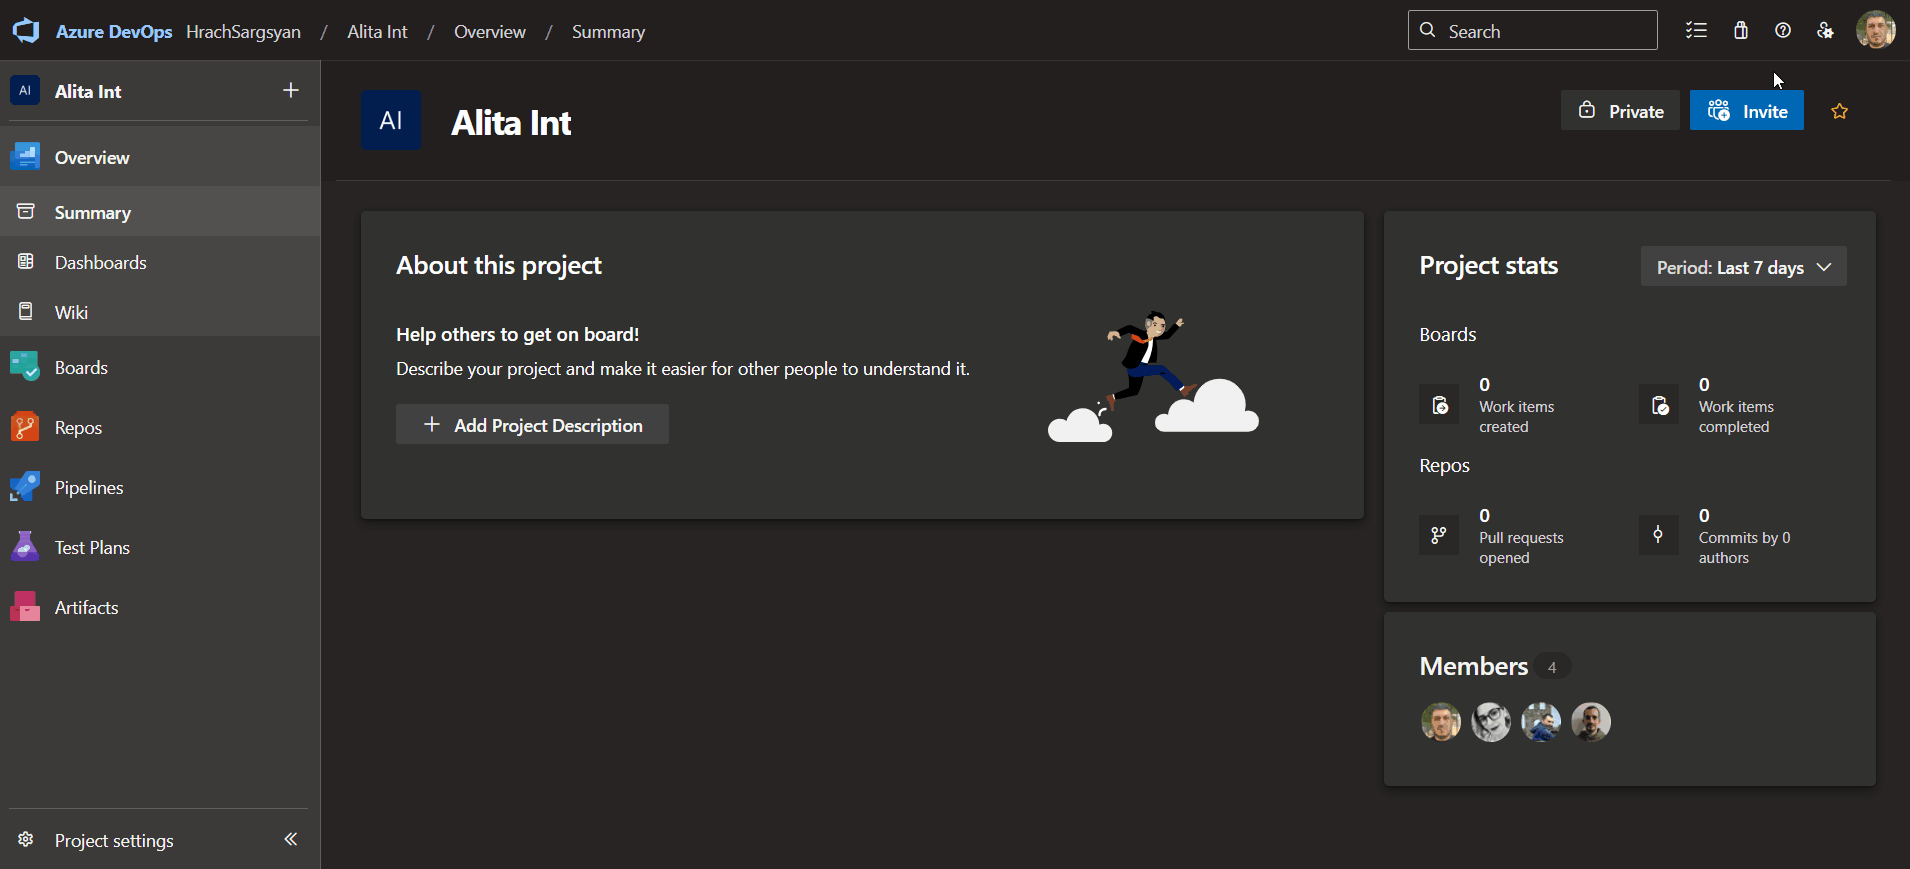1910x869 pixels.
Task: Select the Summary sidebar item
Action: pos(160,212)
